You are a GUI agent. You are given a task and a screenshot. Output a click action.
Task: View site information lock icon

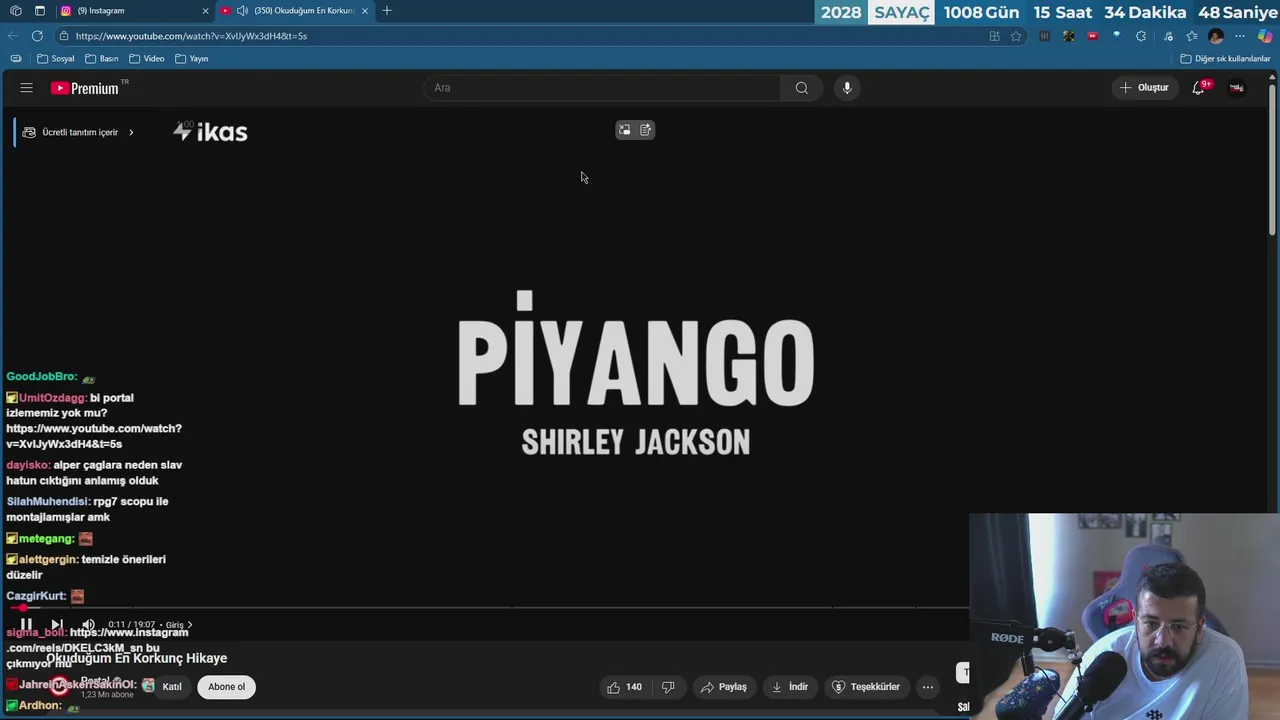[x=64, y=36]
